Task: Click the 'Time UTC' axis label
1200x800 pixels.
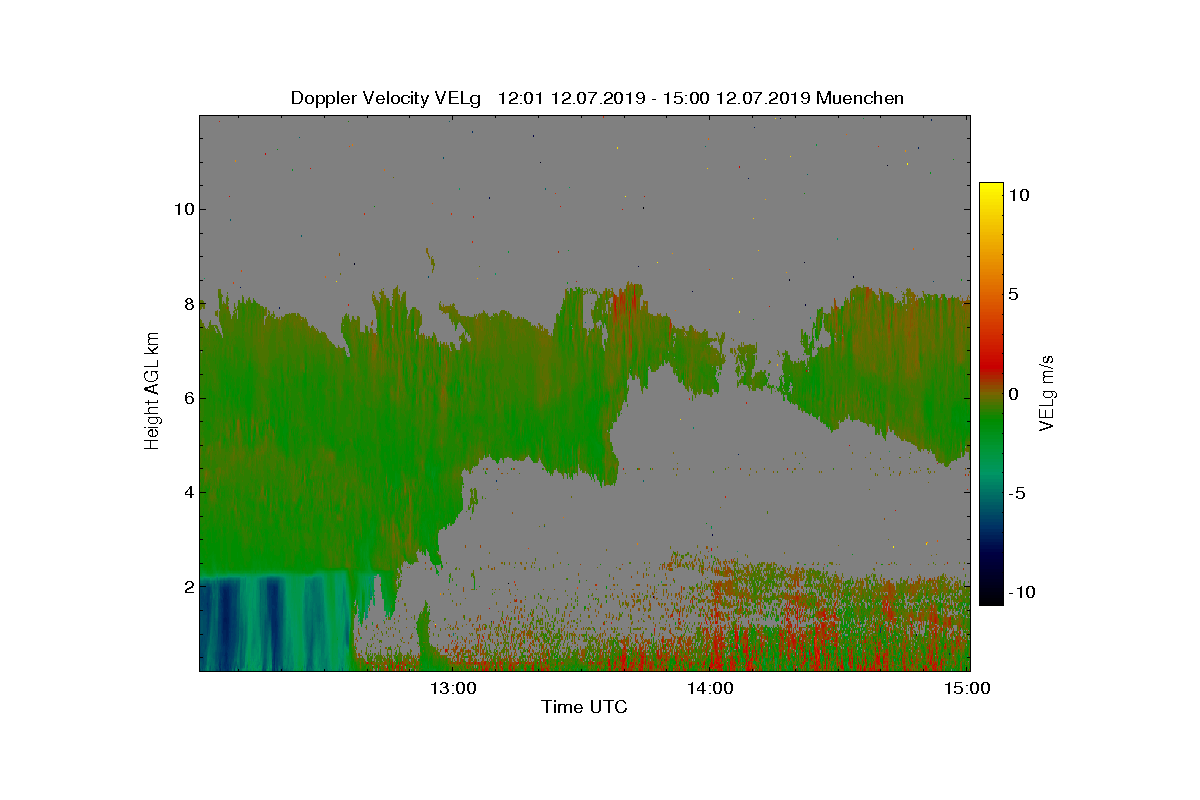Action: (x=584, y=707)
